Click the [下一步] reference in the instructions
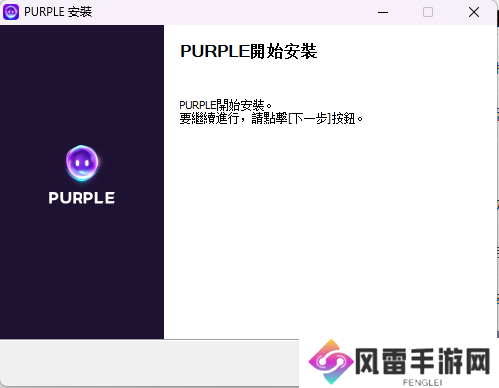The width and height of the screenshot is (499, 388). pyautogui.click(x=309, y=118)
